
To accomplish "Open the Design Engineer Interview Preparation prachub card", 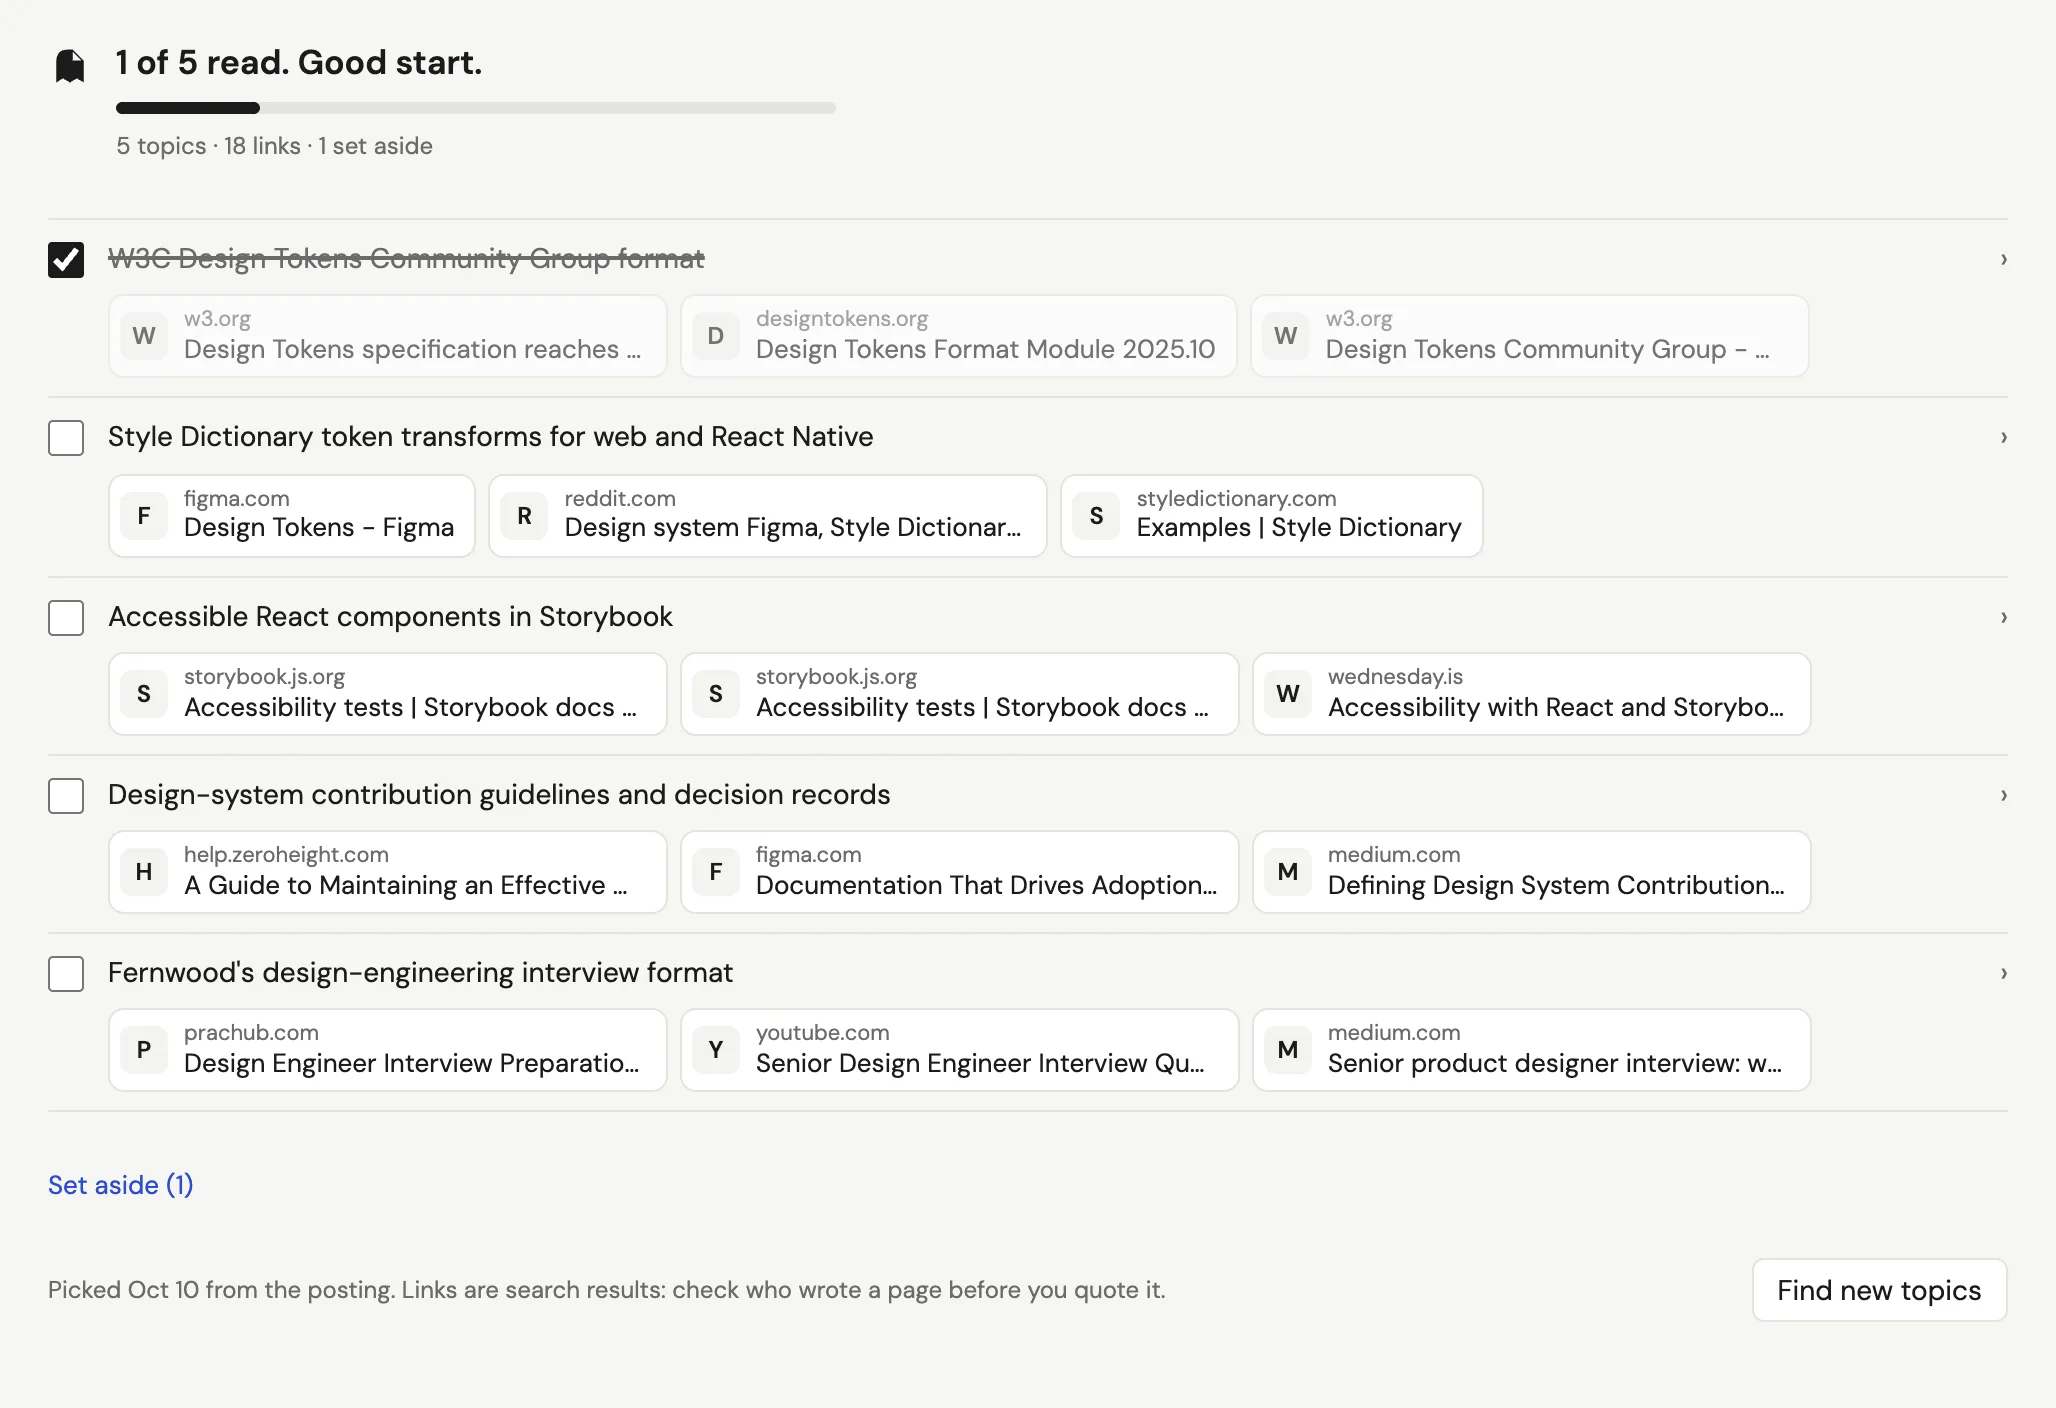I will pyautogui.click(x=388, y=1050).
